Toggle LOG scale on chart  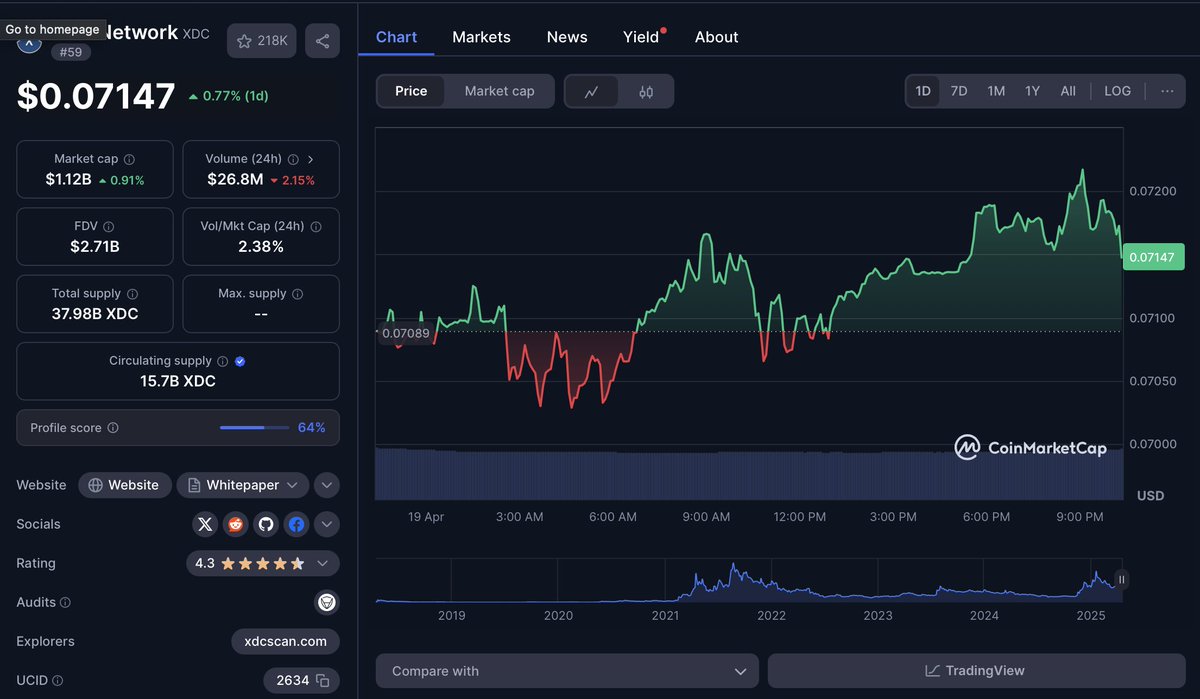[1117, 91]
